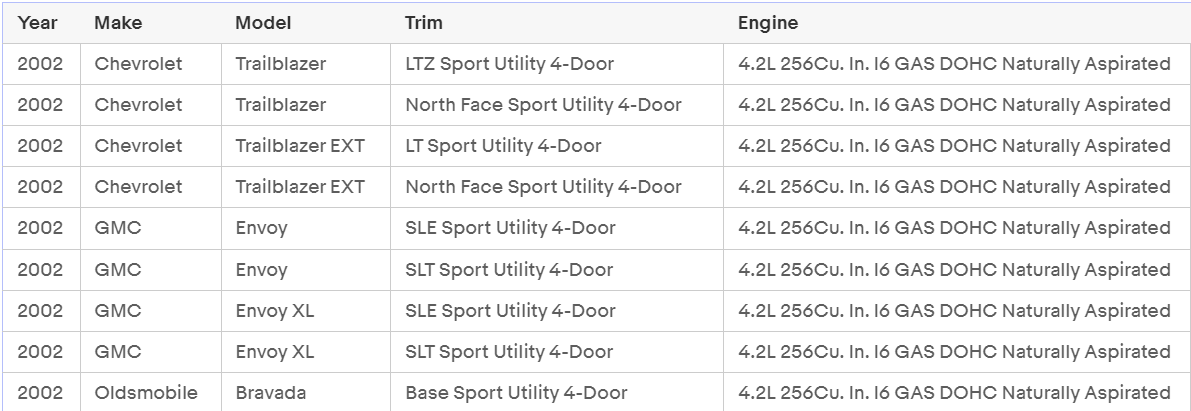Screen dimensions: 1191x411
Task: Click the Make column header
Action: coord(118,23)
